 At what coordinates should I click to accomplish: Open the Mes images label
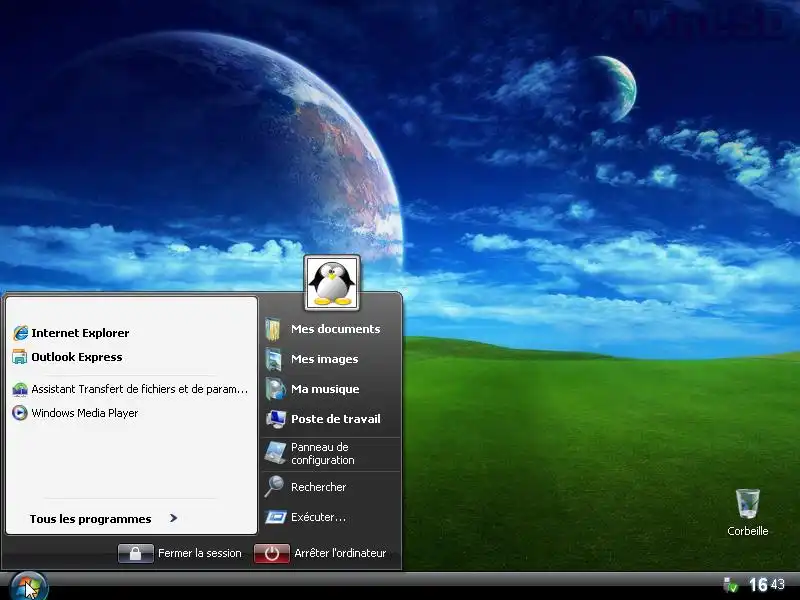coord(324,359)
